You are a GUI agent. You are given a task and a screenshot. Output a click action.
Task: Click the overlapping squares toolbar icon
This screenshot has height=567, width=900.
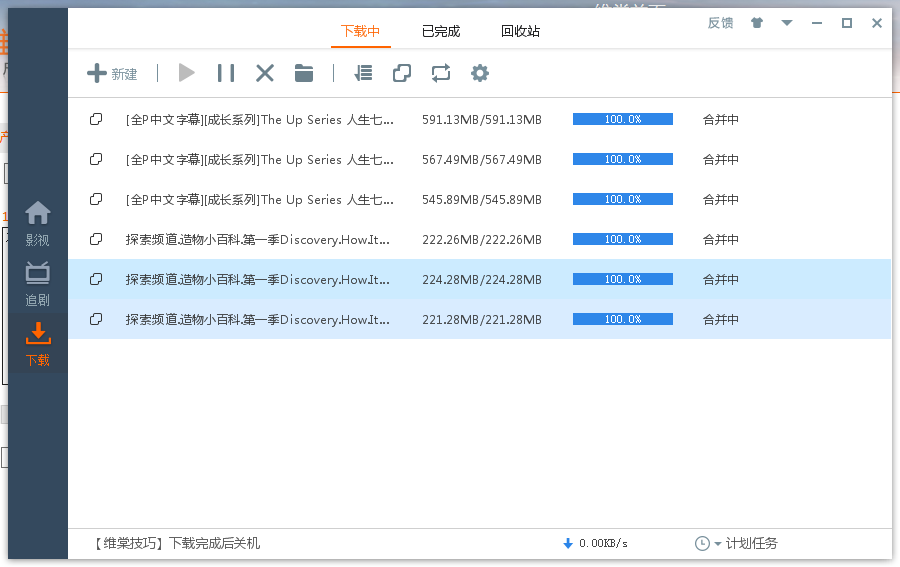(x=402, y=73)
